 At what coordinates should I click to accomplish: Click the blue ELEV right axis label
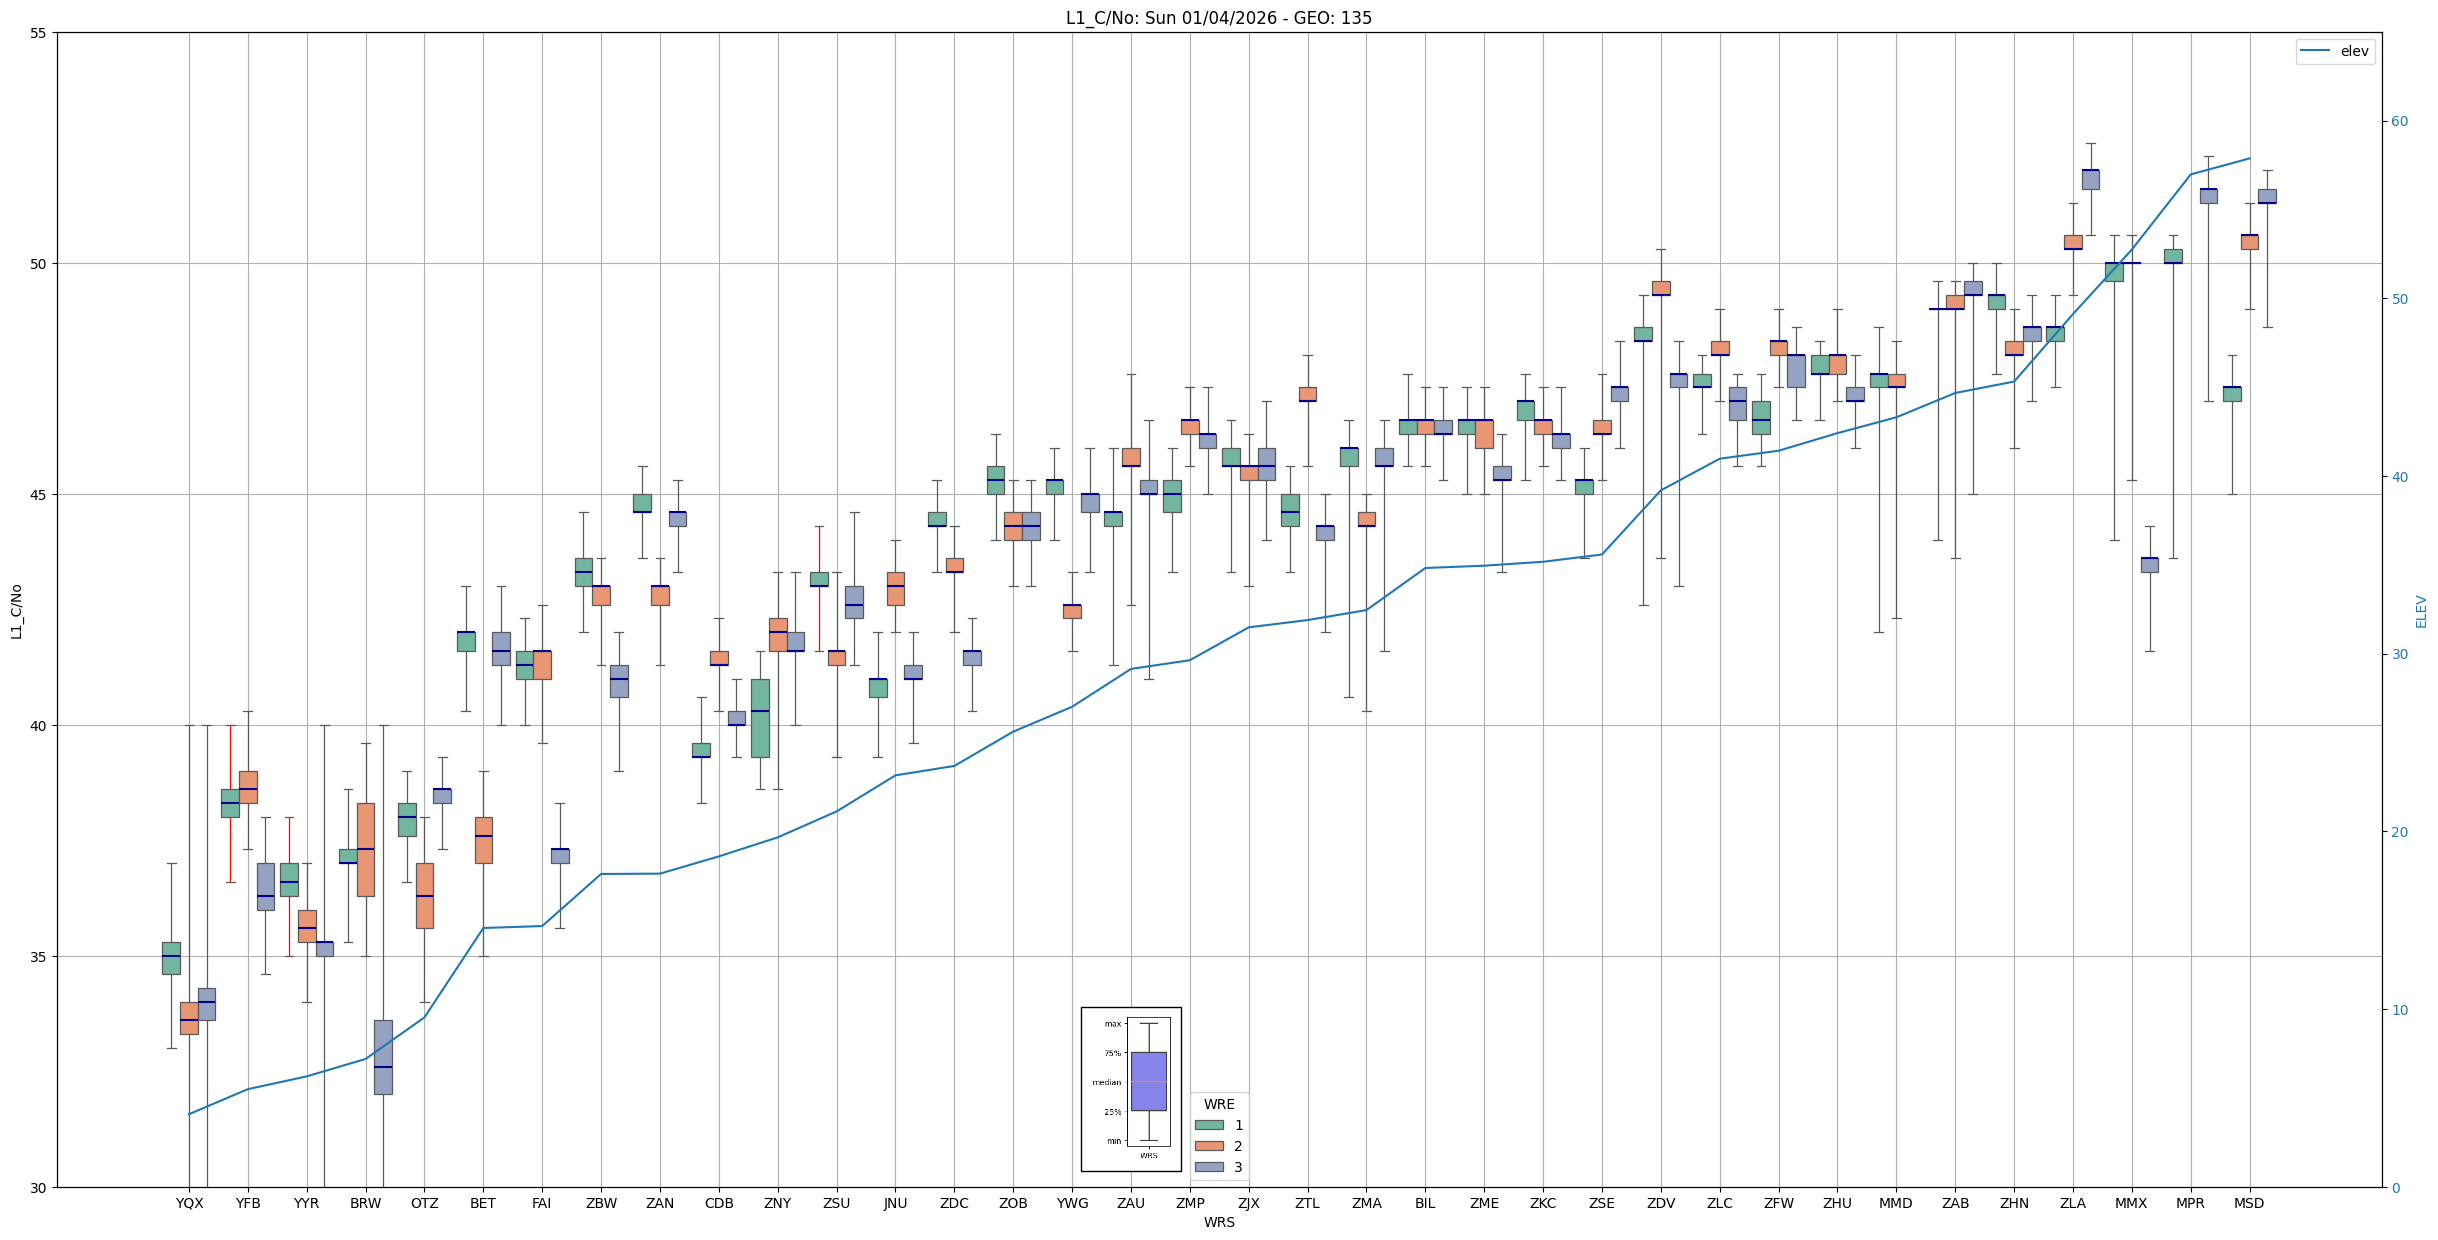point(2421,611)
